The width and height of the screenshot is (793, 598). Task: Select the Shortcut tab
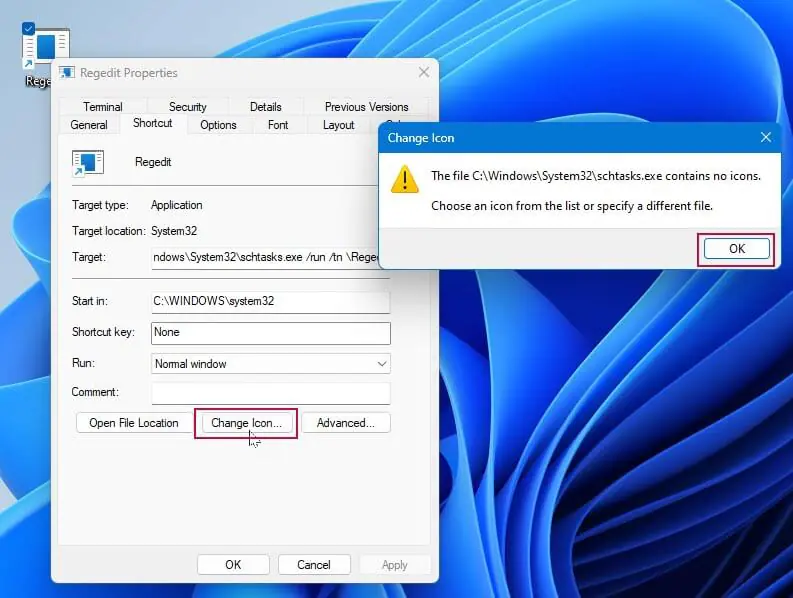[x=153, y=123]
